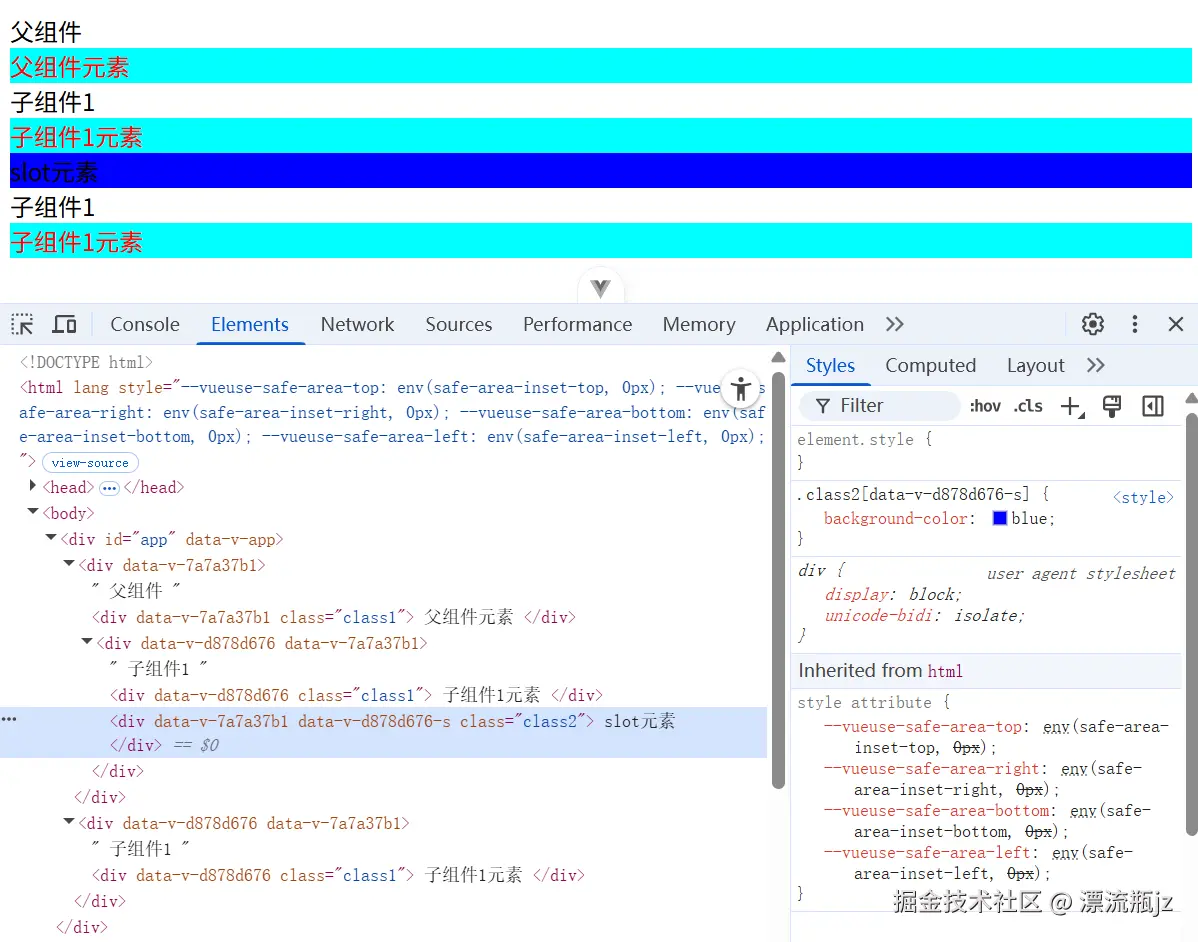Click the computed styles sidebar toggle icon

pyautogui.click(x=1152, y=405)
